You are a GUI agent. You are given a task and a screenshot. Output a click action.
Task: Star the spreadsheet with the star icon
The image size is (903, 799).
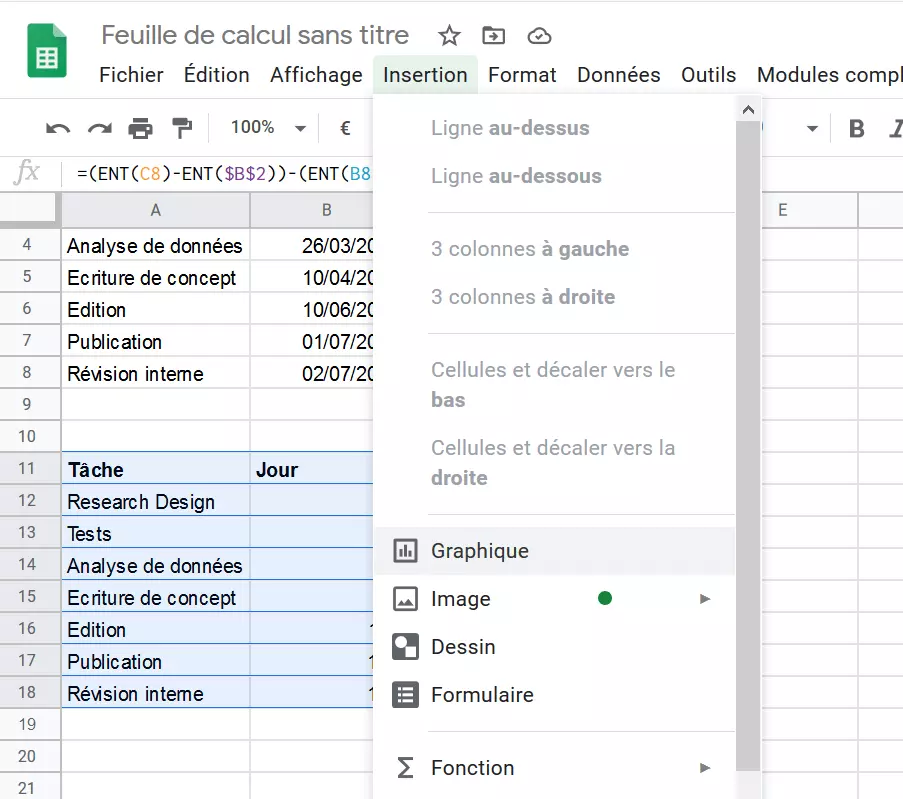tap(449, 36)
